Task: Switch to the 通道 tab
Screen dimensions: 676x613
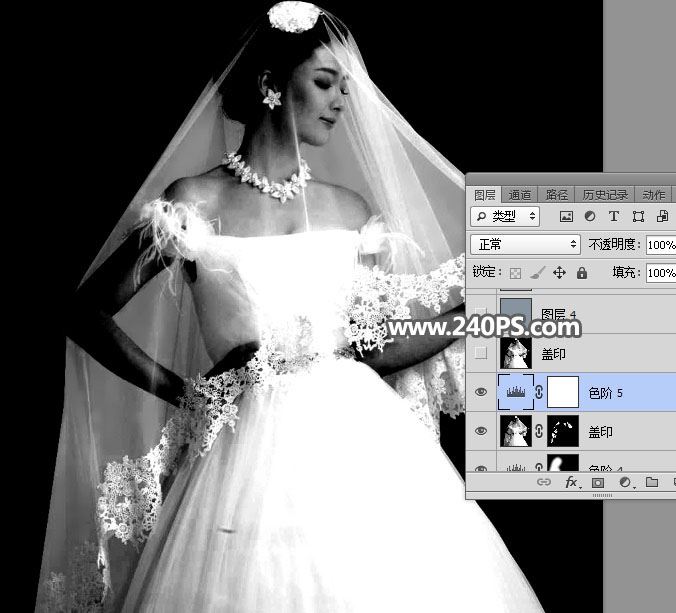Action: coord(519,195)
